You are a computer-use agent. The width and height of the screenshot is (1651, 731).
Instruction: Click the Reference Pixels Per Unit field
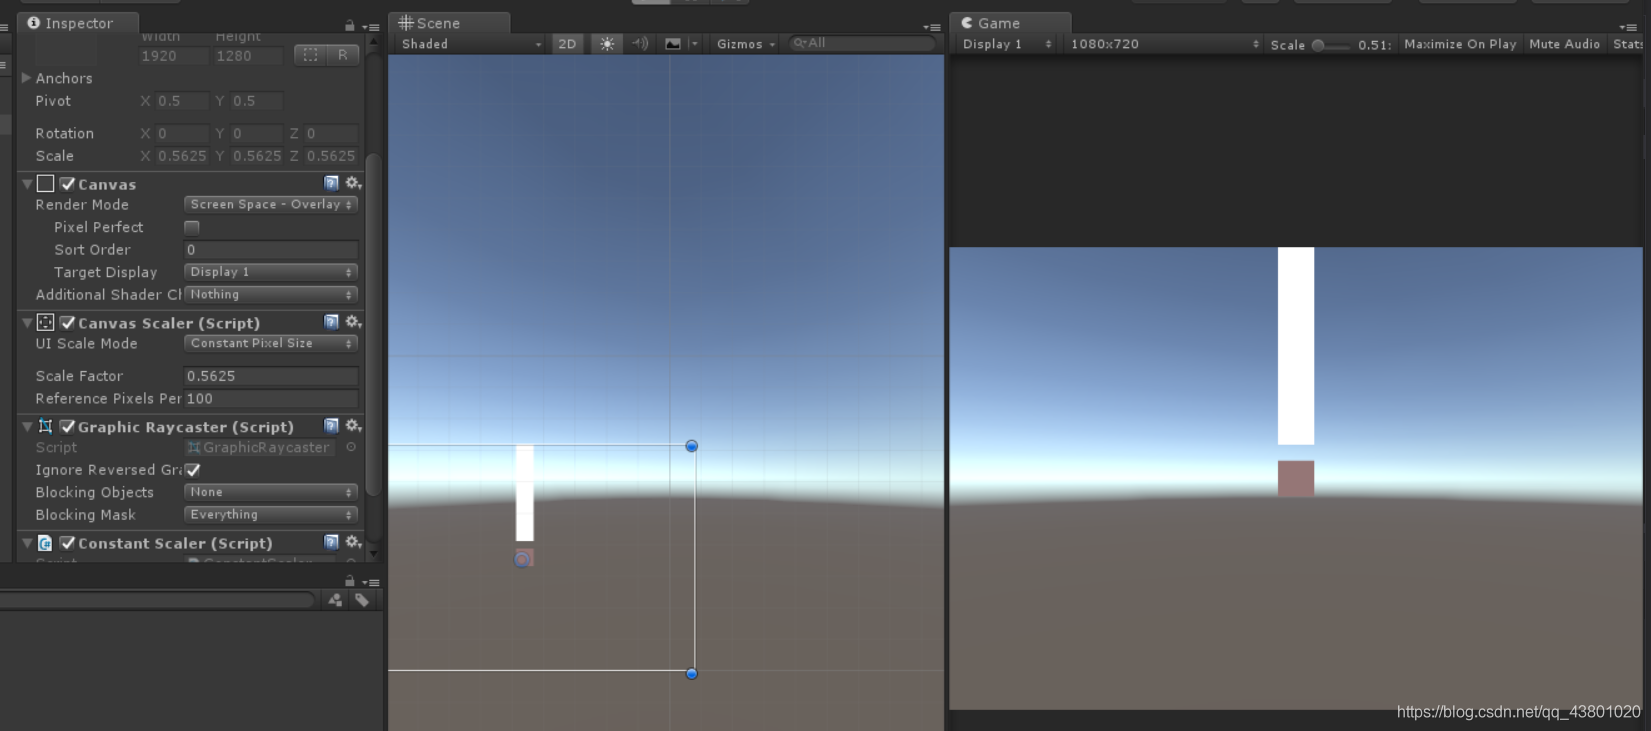(271, 399)
